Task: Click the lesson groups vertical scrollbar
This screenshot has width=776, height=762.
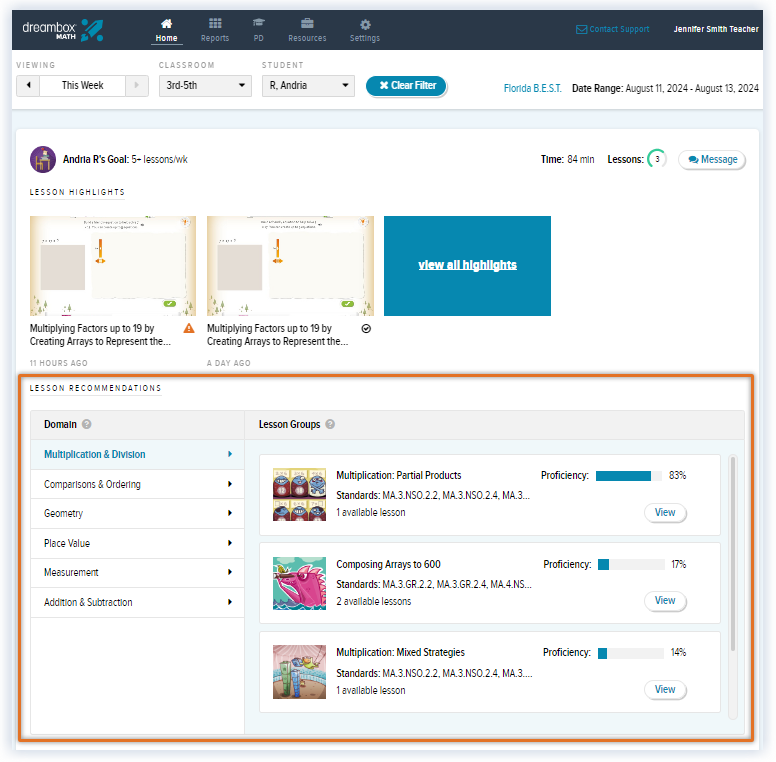Action: pos(733,554)
